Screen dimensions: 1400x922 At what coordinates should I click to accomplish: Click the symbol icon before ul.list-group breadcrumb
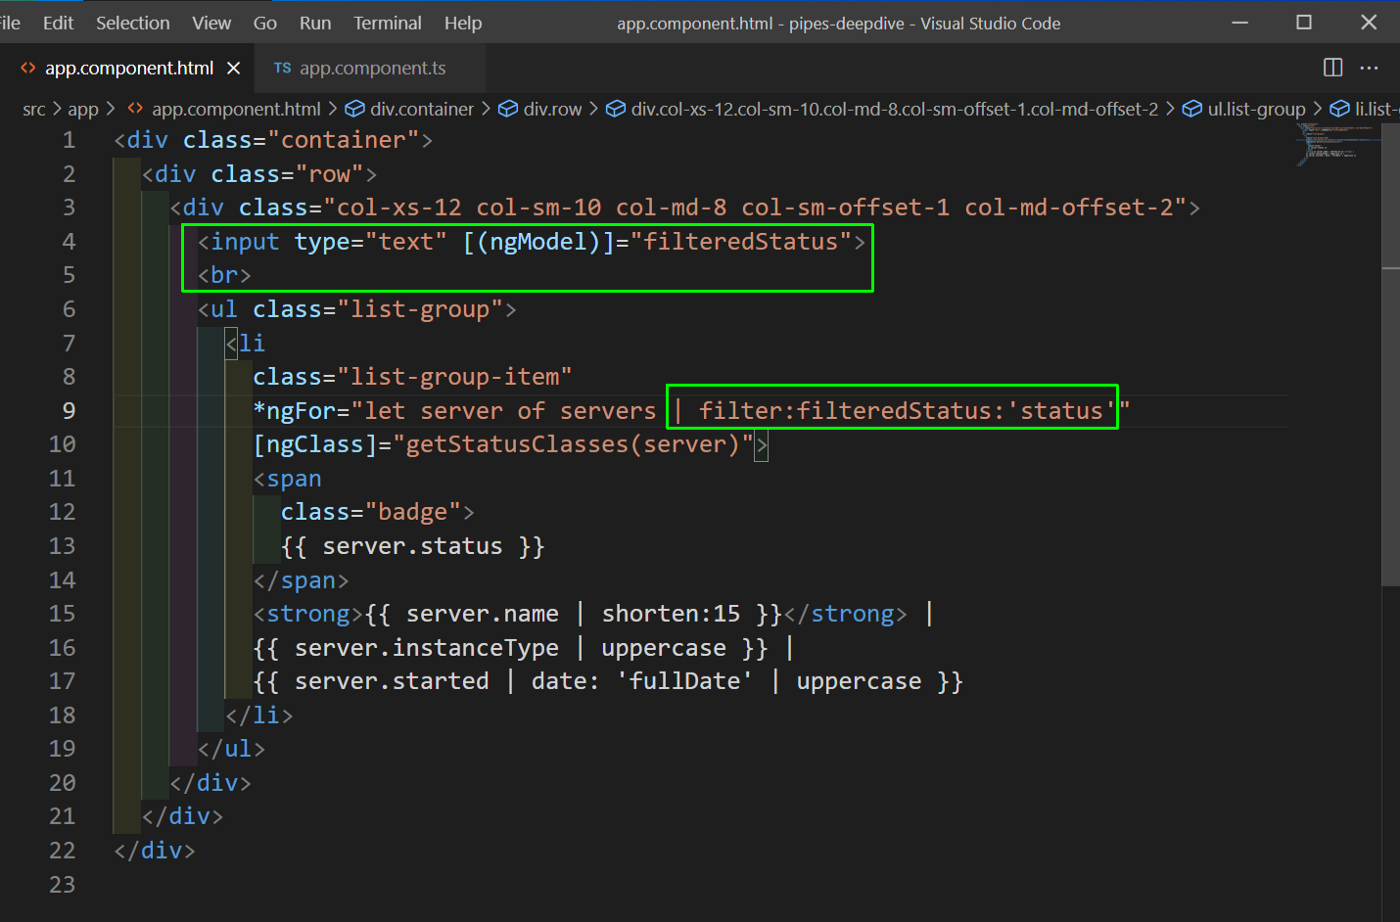1192,109
